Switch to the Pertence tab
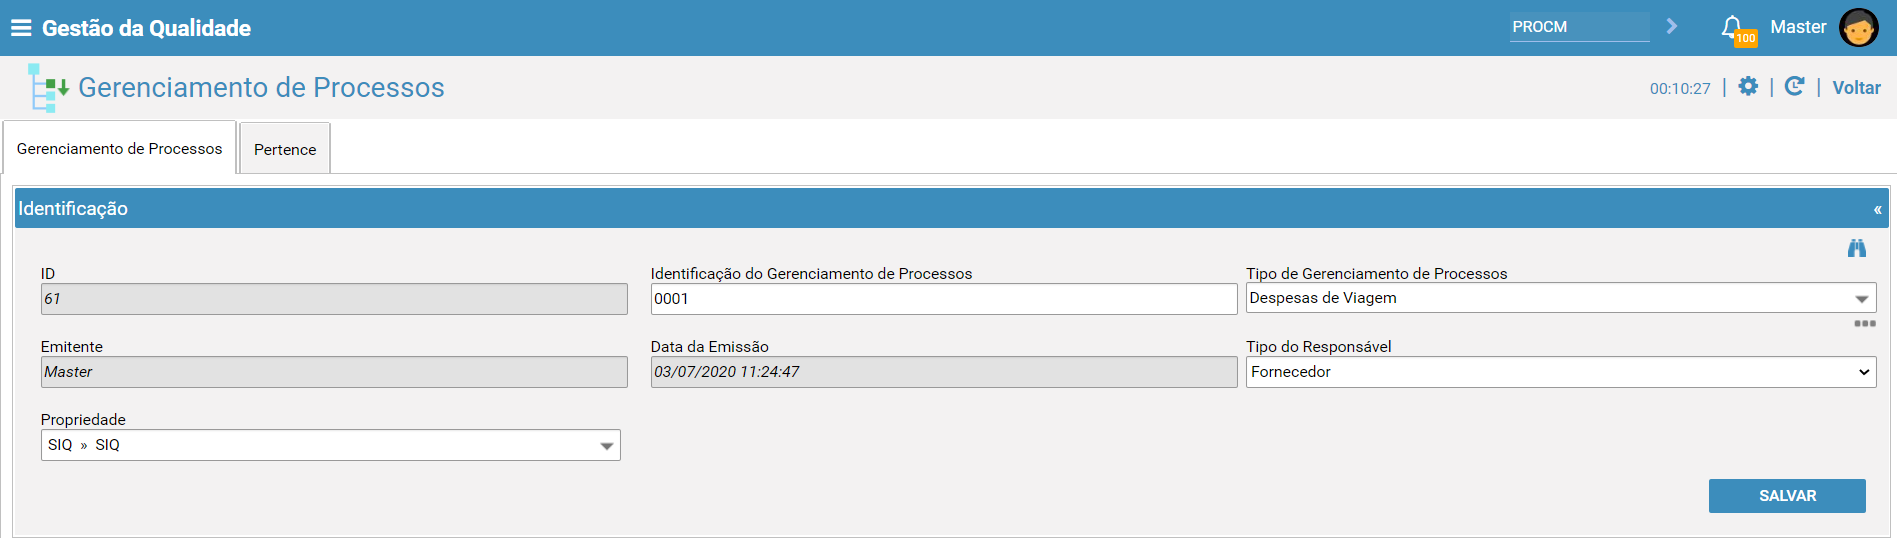The width and height of the screenshot is (1897, 538). click(285, 149)
